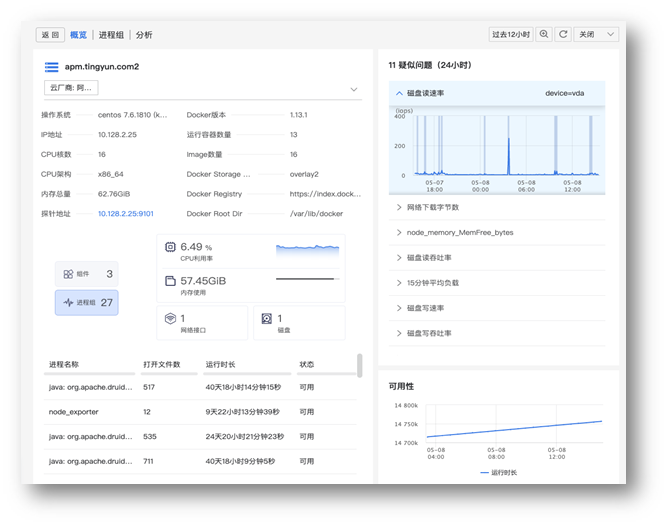668x526 pixels.
Task: Open the 过去12小时 time range selector
Action: 511,34
